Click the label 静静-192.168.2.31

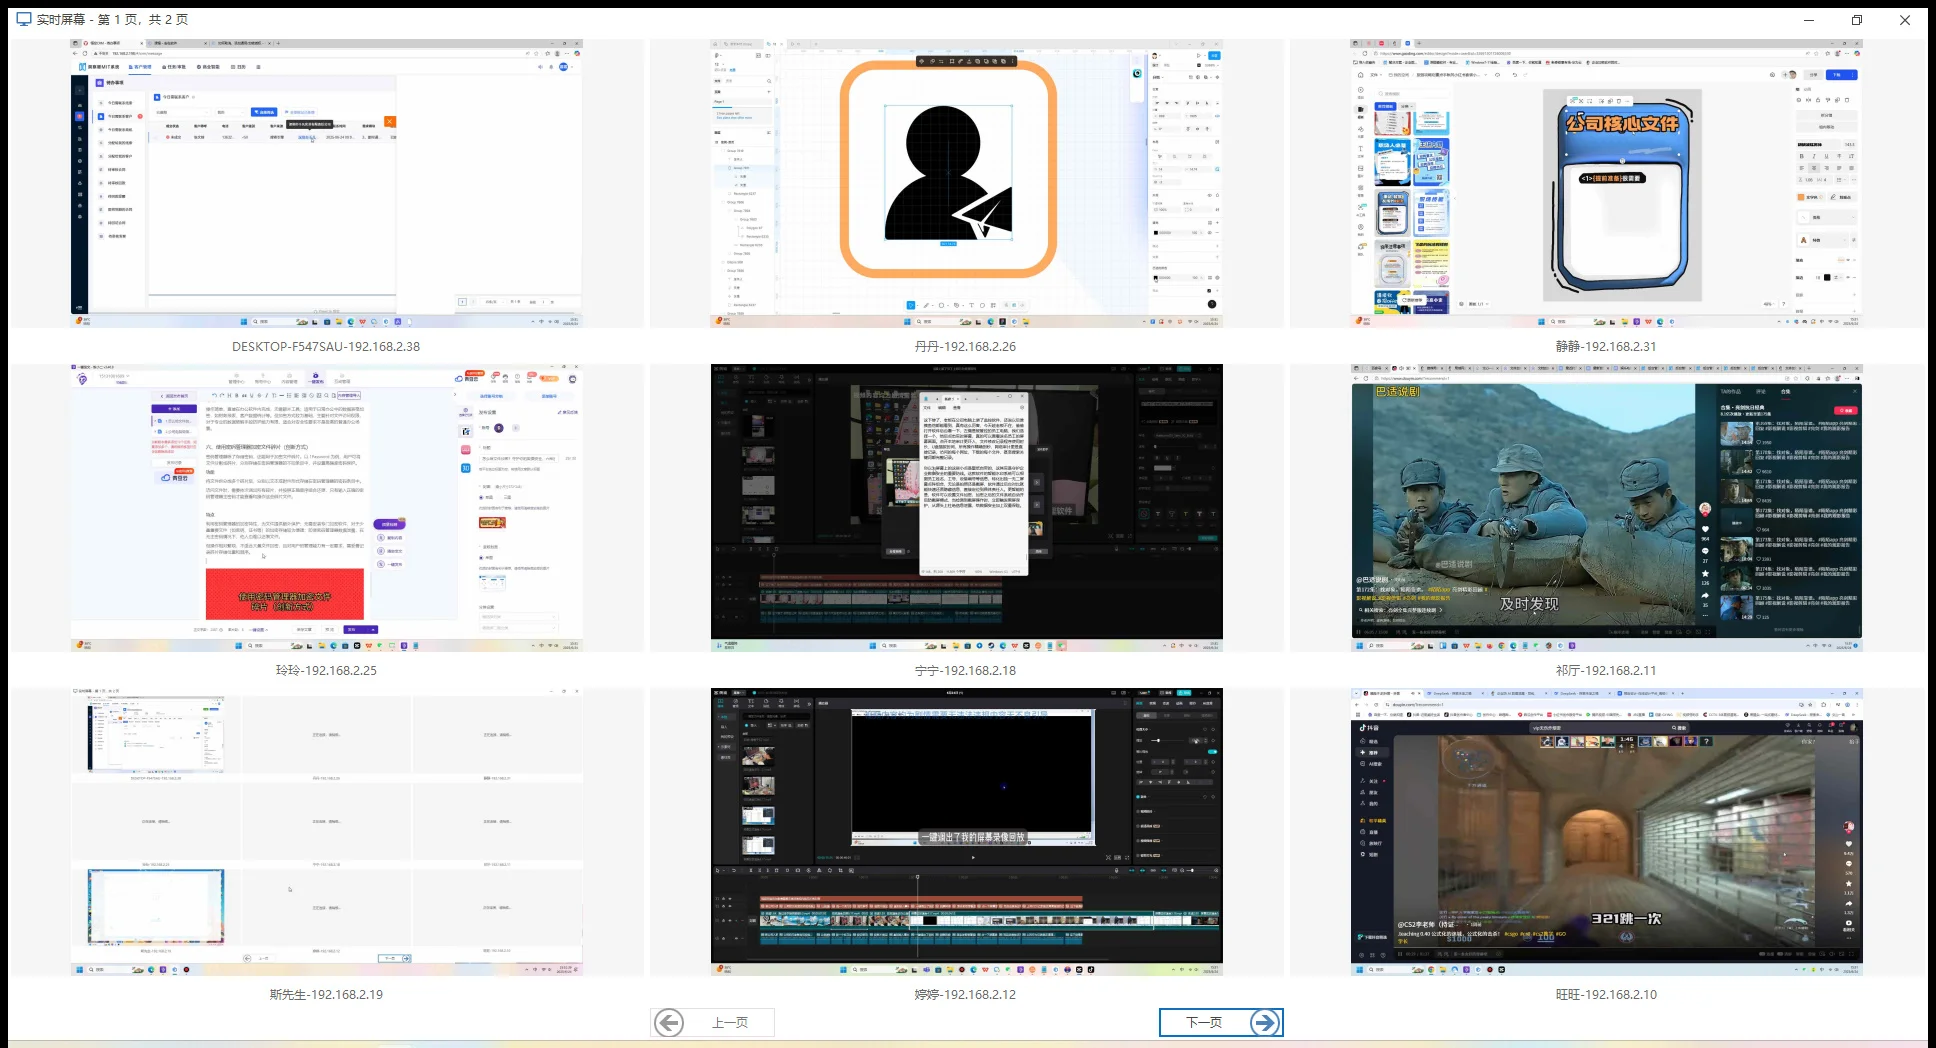[x=1606, y=347]
